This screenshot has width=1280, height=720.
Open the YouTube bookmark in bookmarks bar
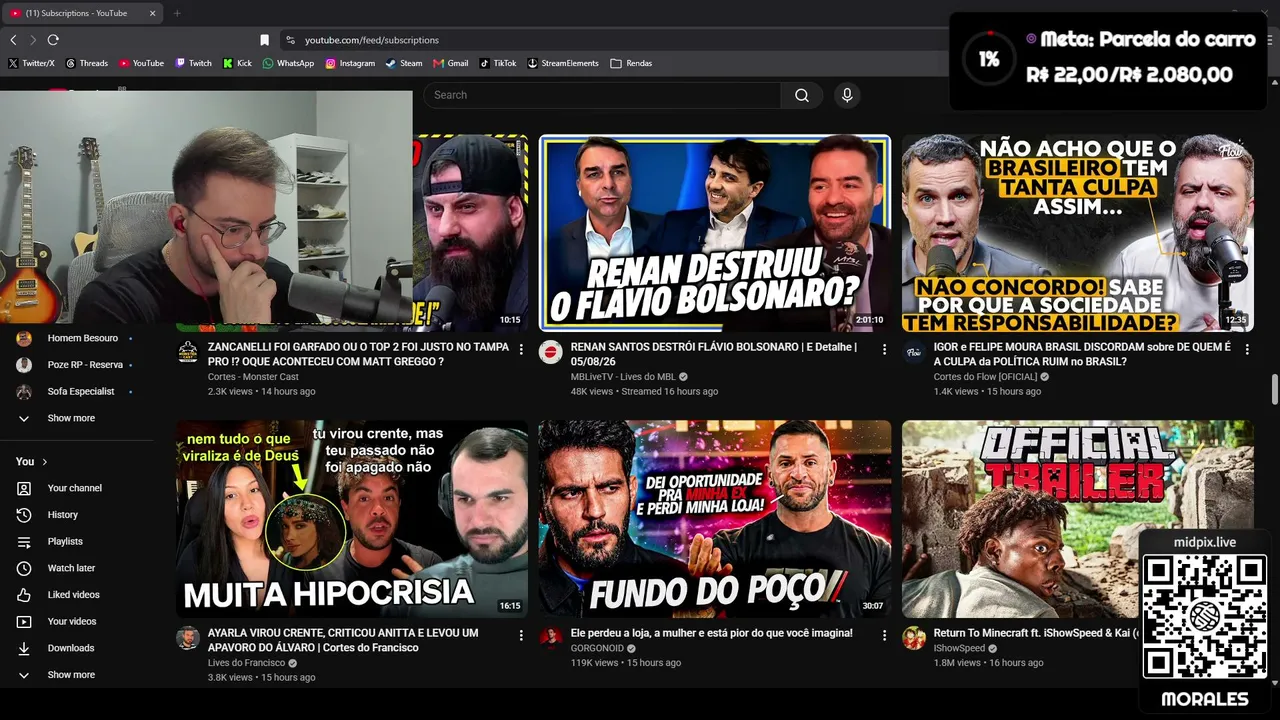pos(142,63)
